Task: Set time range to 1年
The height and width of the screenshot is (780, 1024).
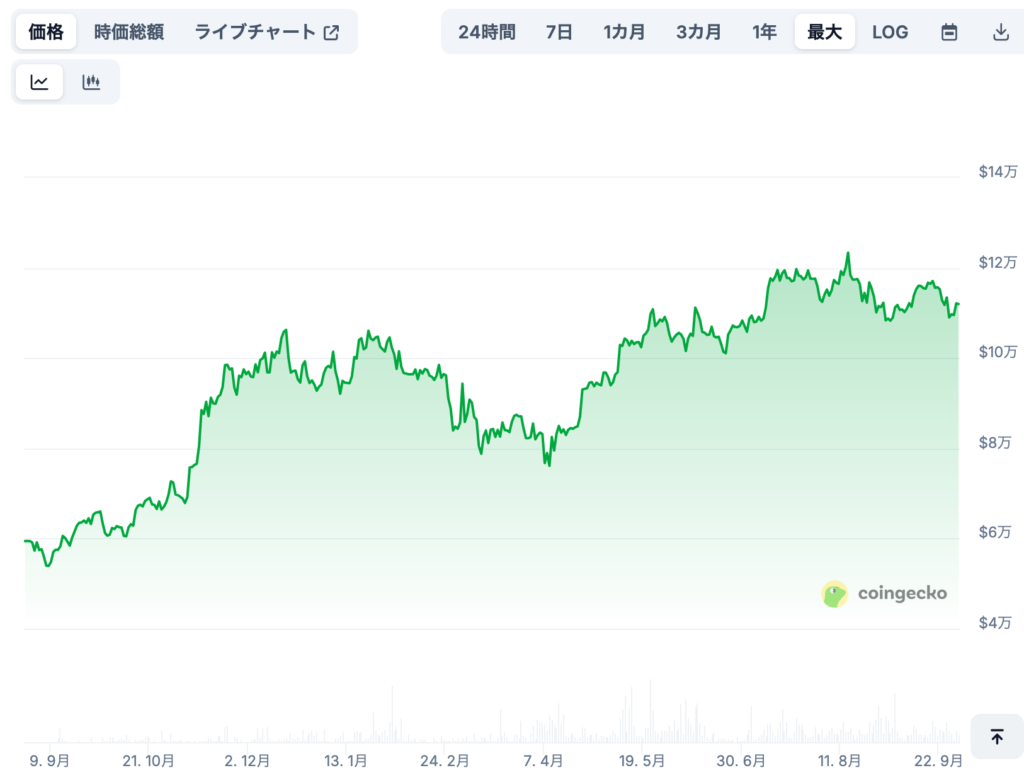Action: 764,32
